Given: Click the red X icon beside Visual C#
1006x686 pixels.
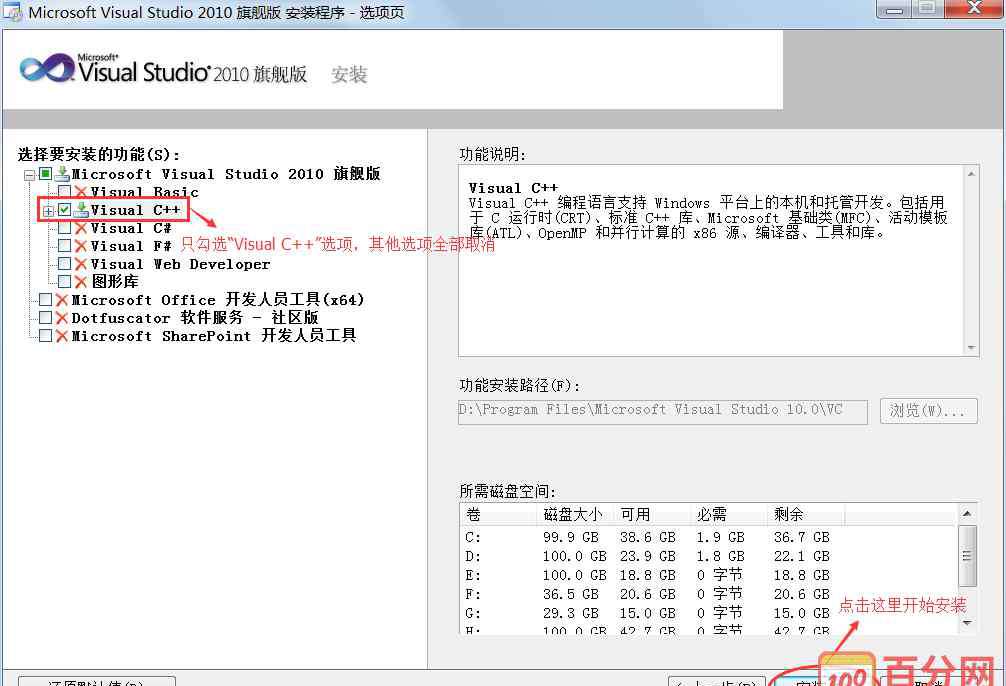Looking at the screenshot, I should pos(81,228).
